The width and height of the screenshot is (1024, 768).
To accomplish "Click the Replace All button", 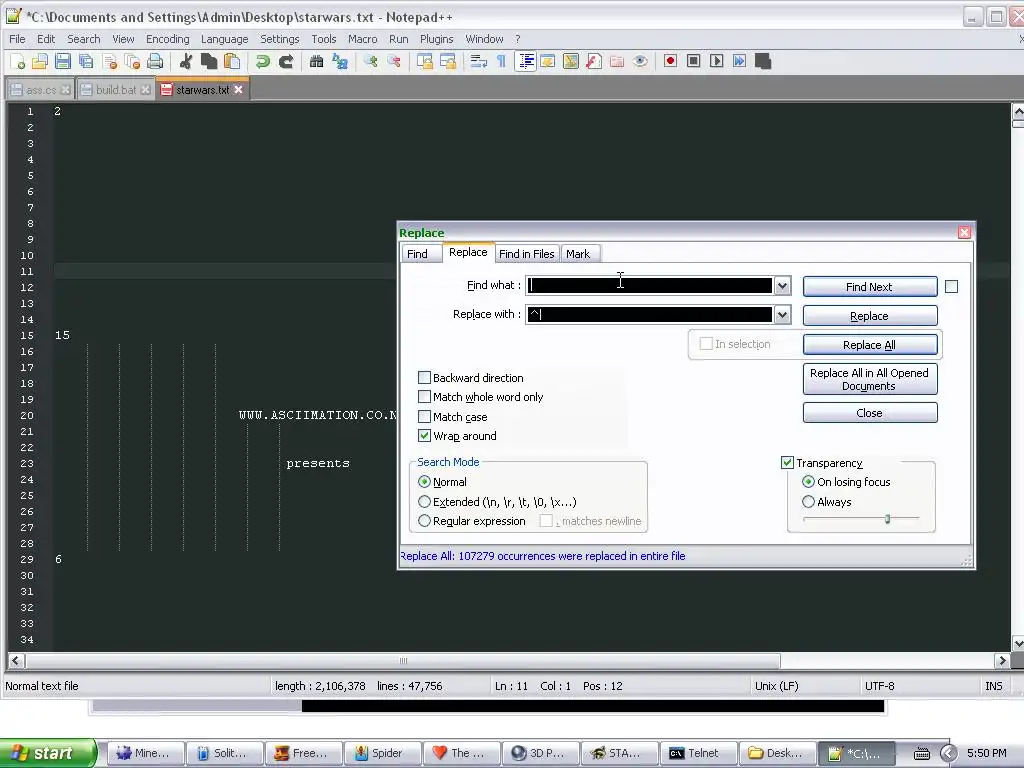I will pyautogui.click(x=869, y=345).
